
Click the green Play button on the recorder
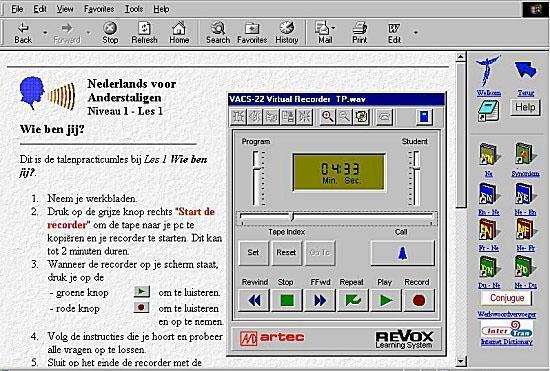tap(386, 300)
